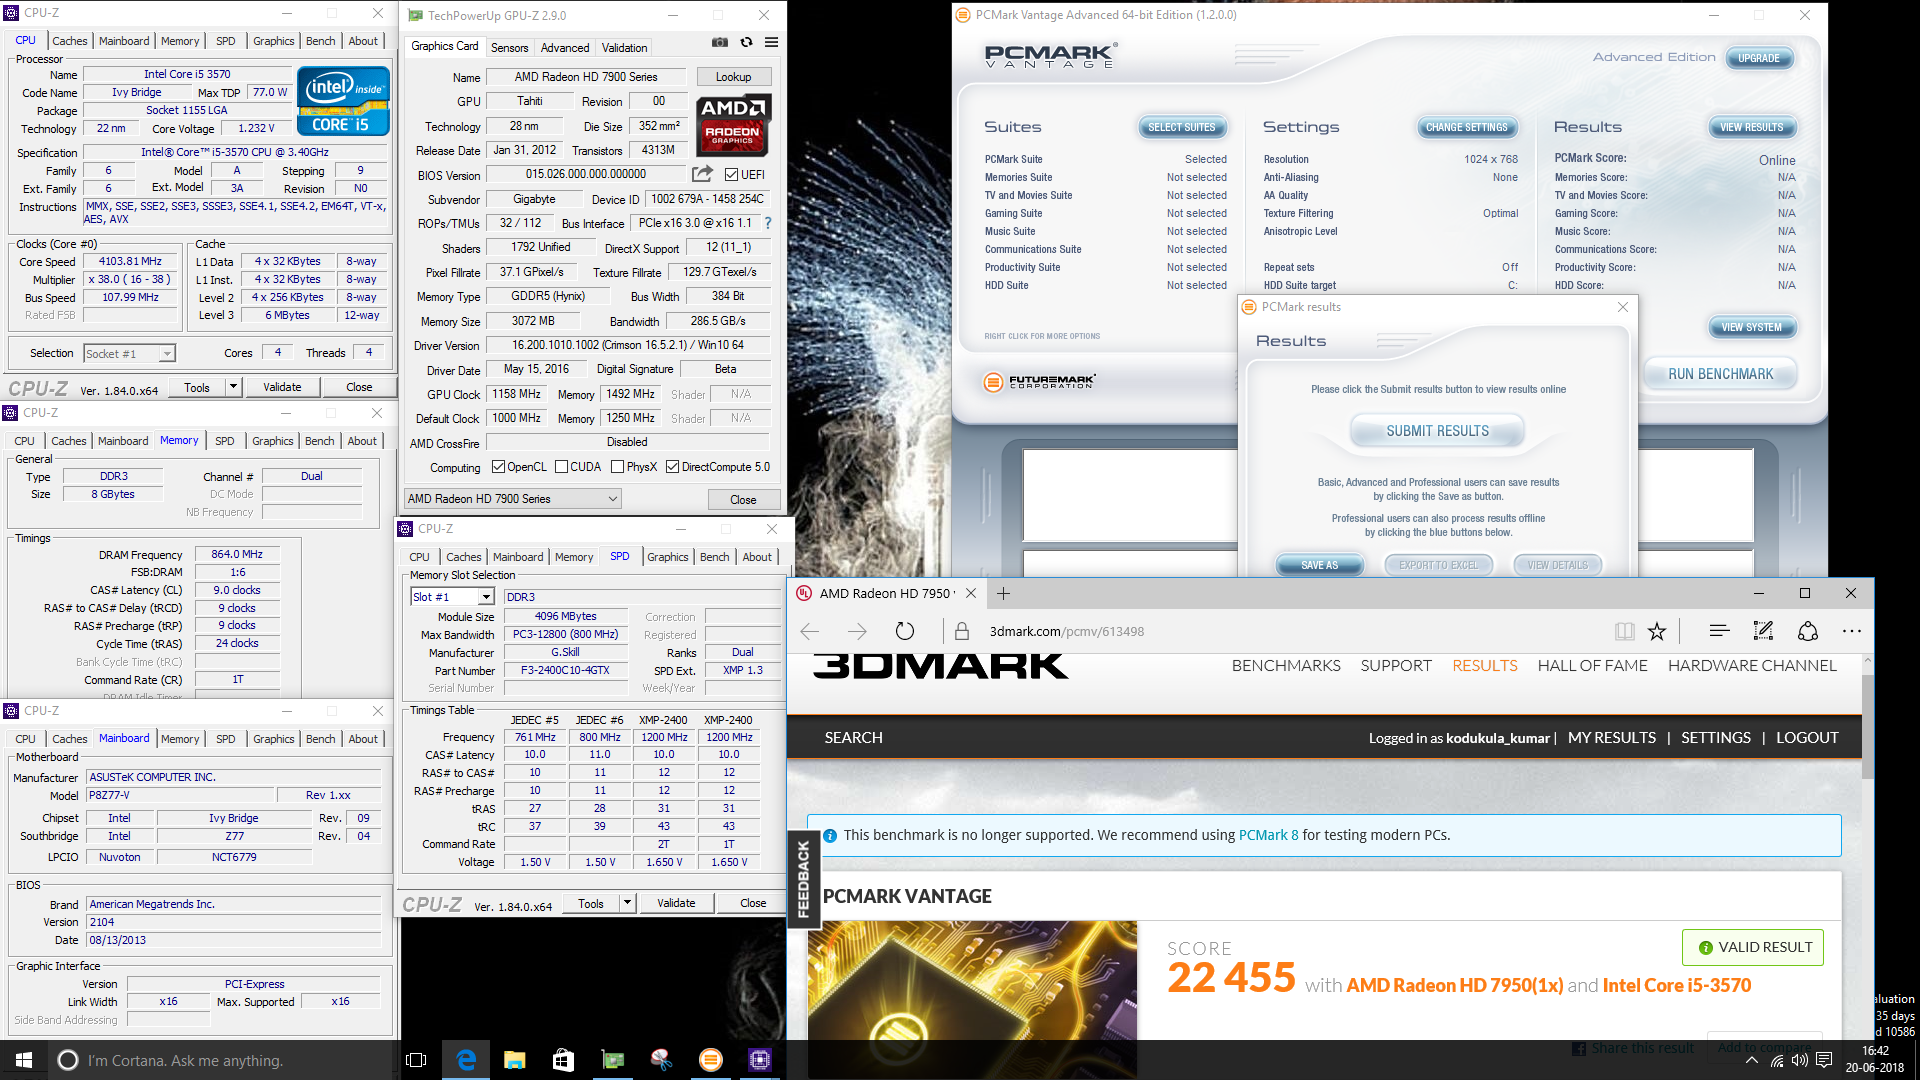Viewport: 1920px width, 1080px height.
Task: Open GPU selection dropdown in GPU-Z
Action: (513, 499)
